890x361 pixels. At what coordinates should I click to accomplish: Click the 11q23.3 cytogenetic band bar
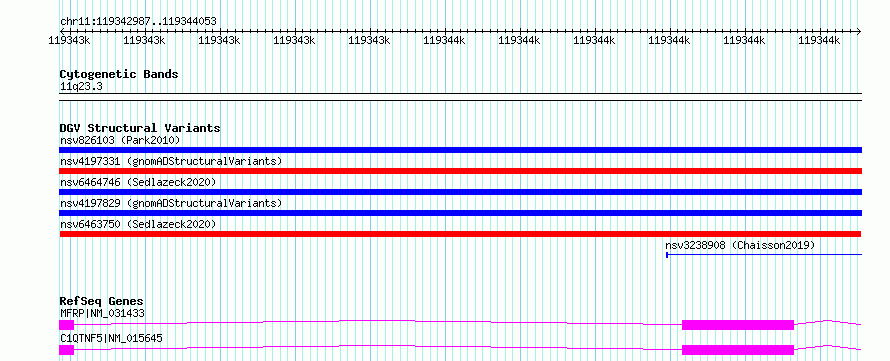(x=460, y=97)
